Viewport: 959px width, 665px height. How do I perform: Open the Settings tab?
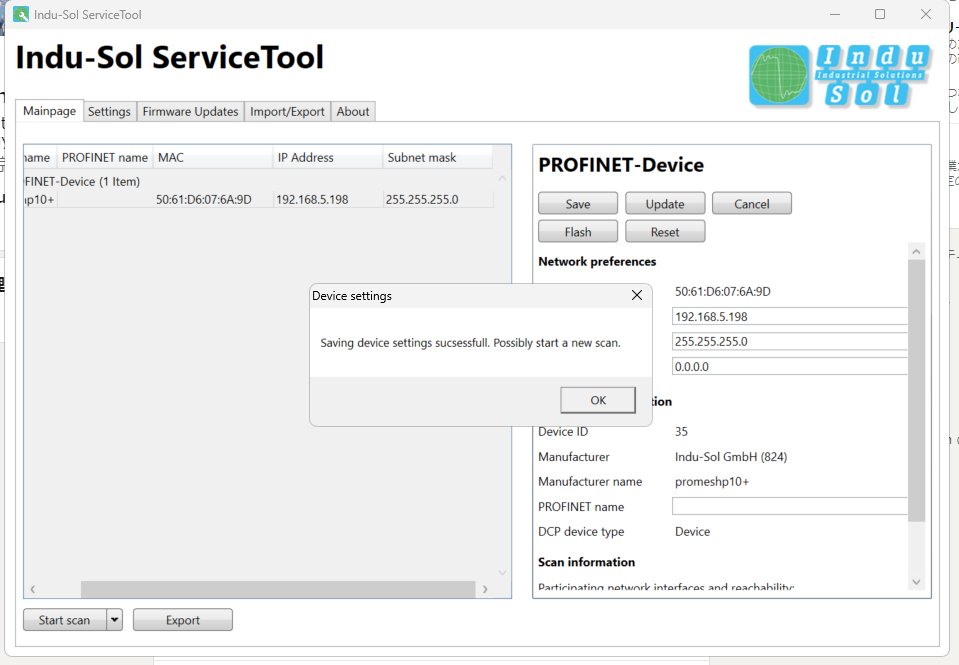109,111
